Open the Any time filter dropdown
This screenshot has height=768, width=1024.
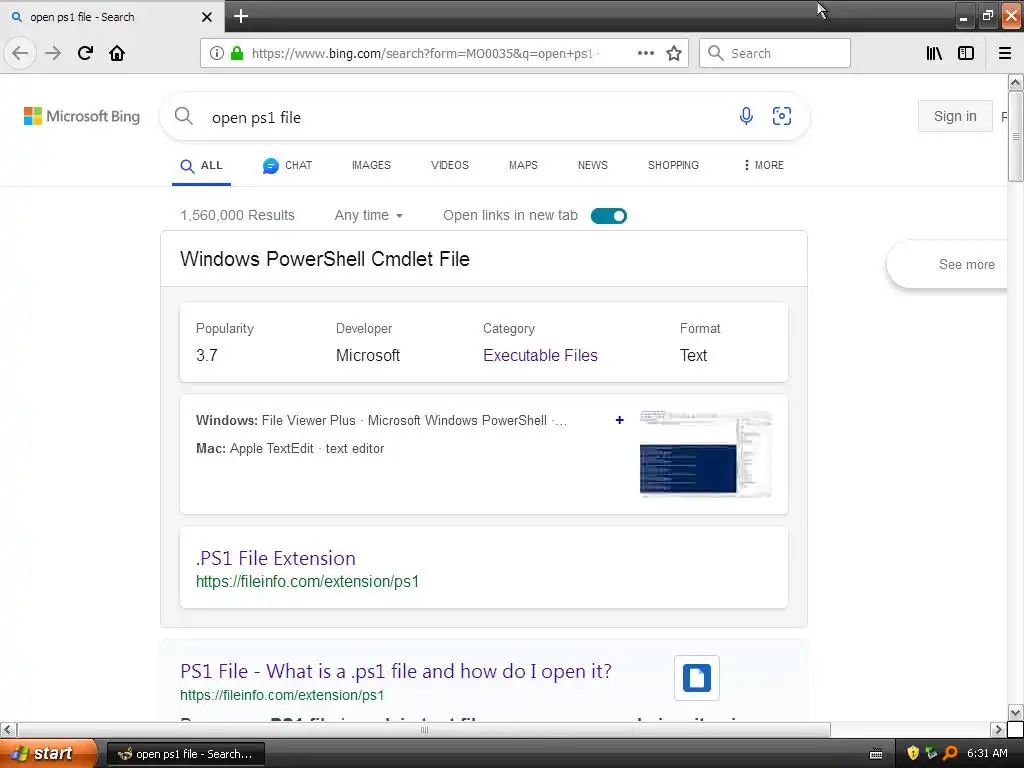coord(368,216)
